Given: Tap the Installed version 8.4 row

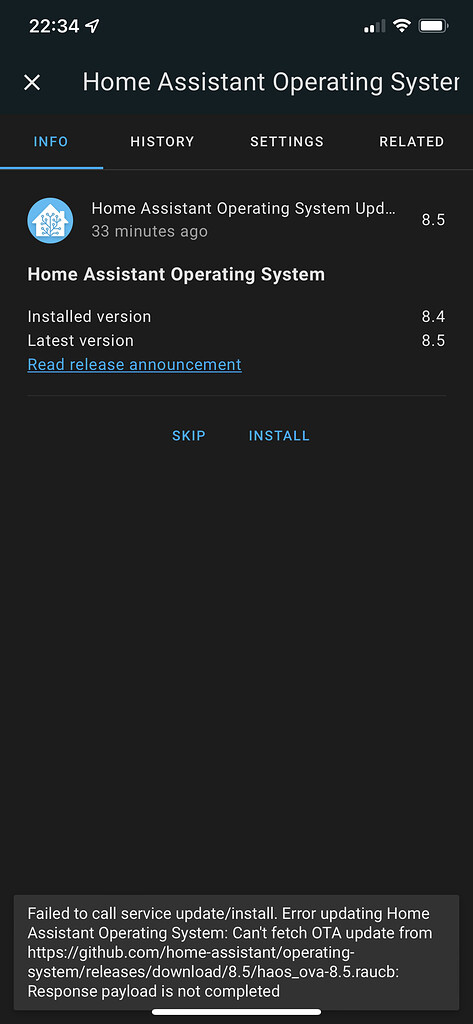Looking at the screenshot, I should 236,317.
